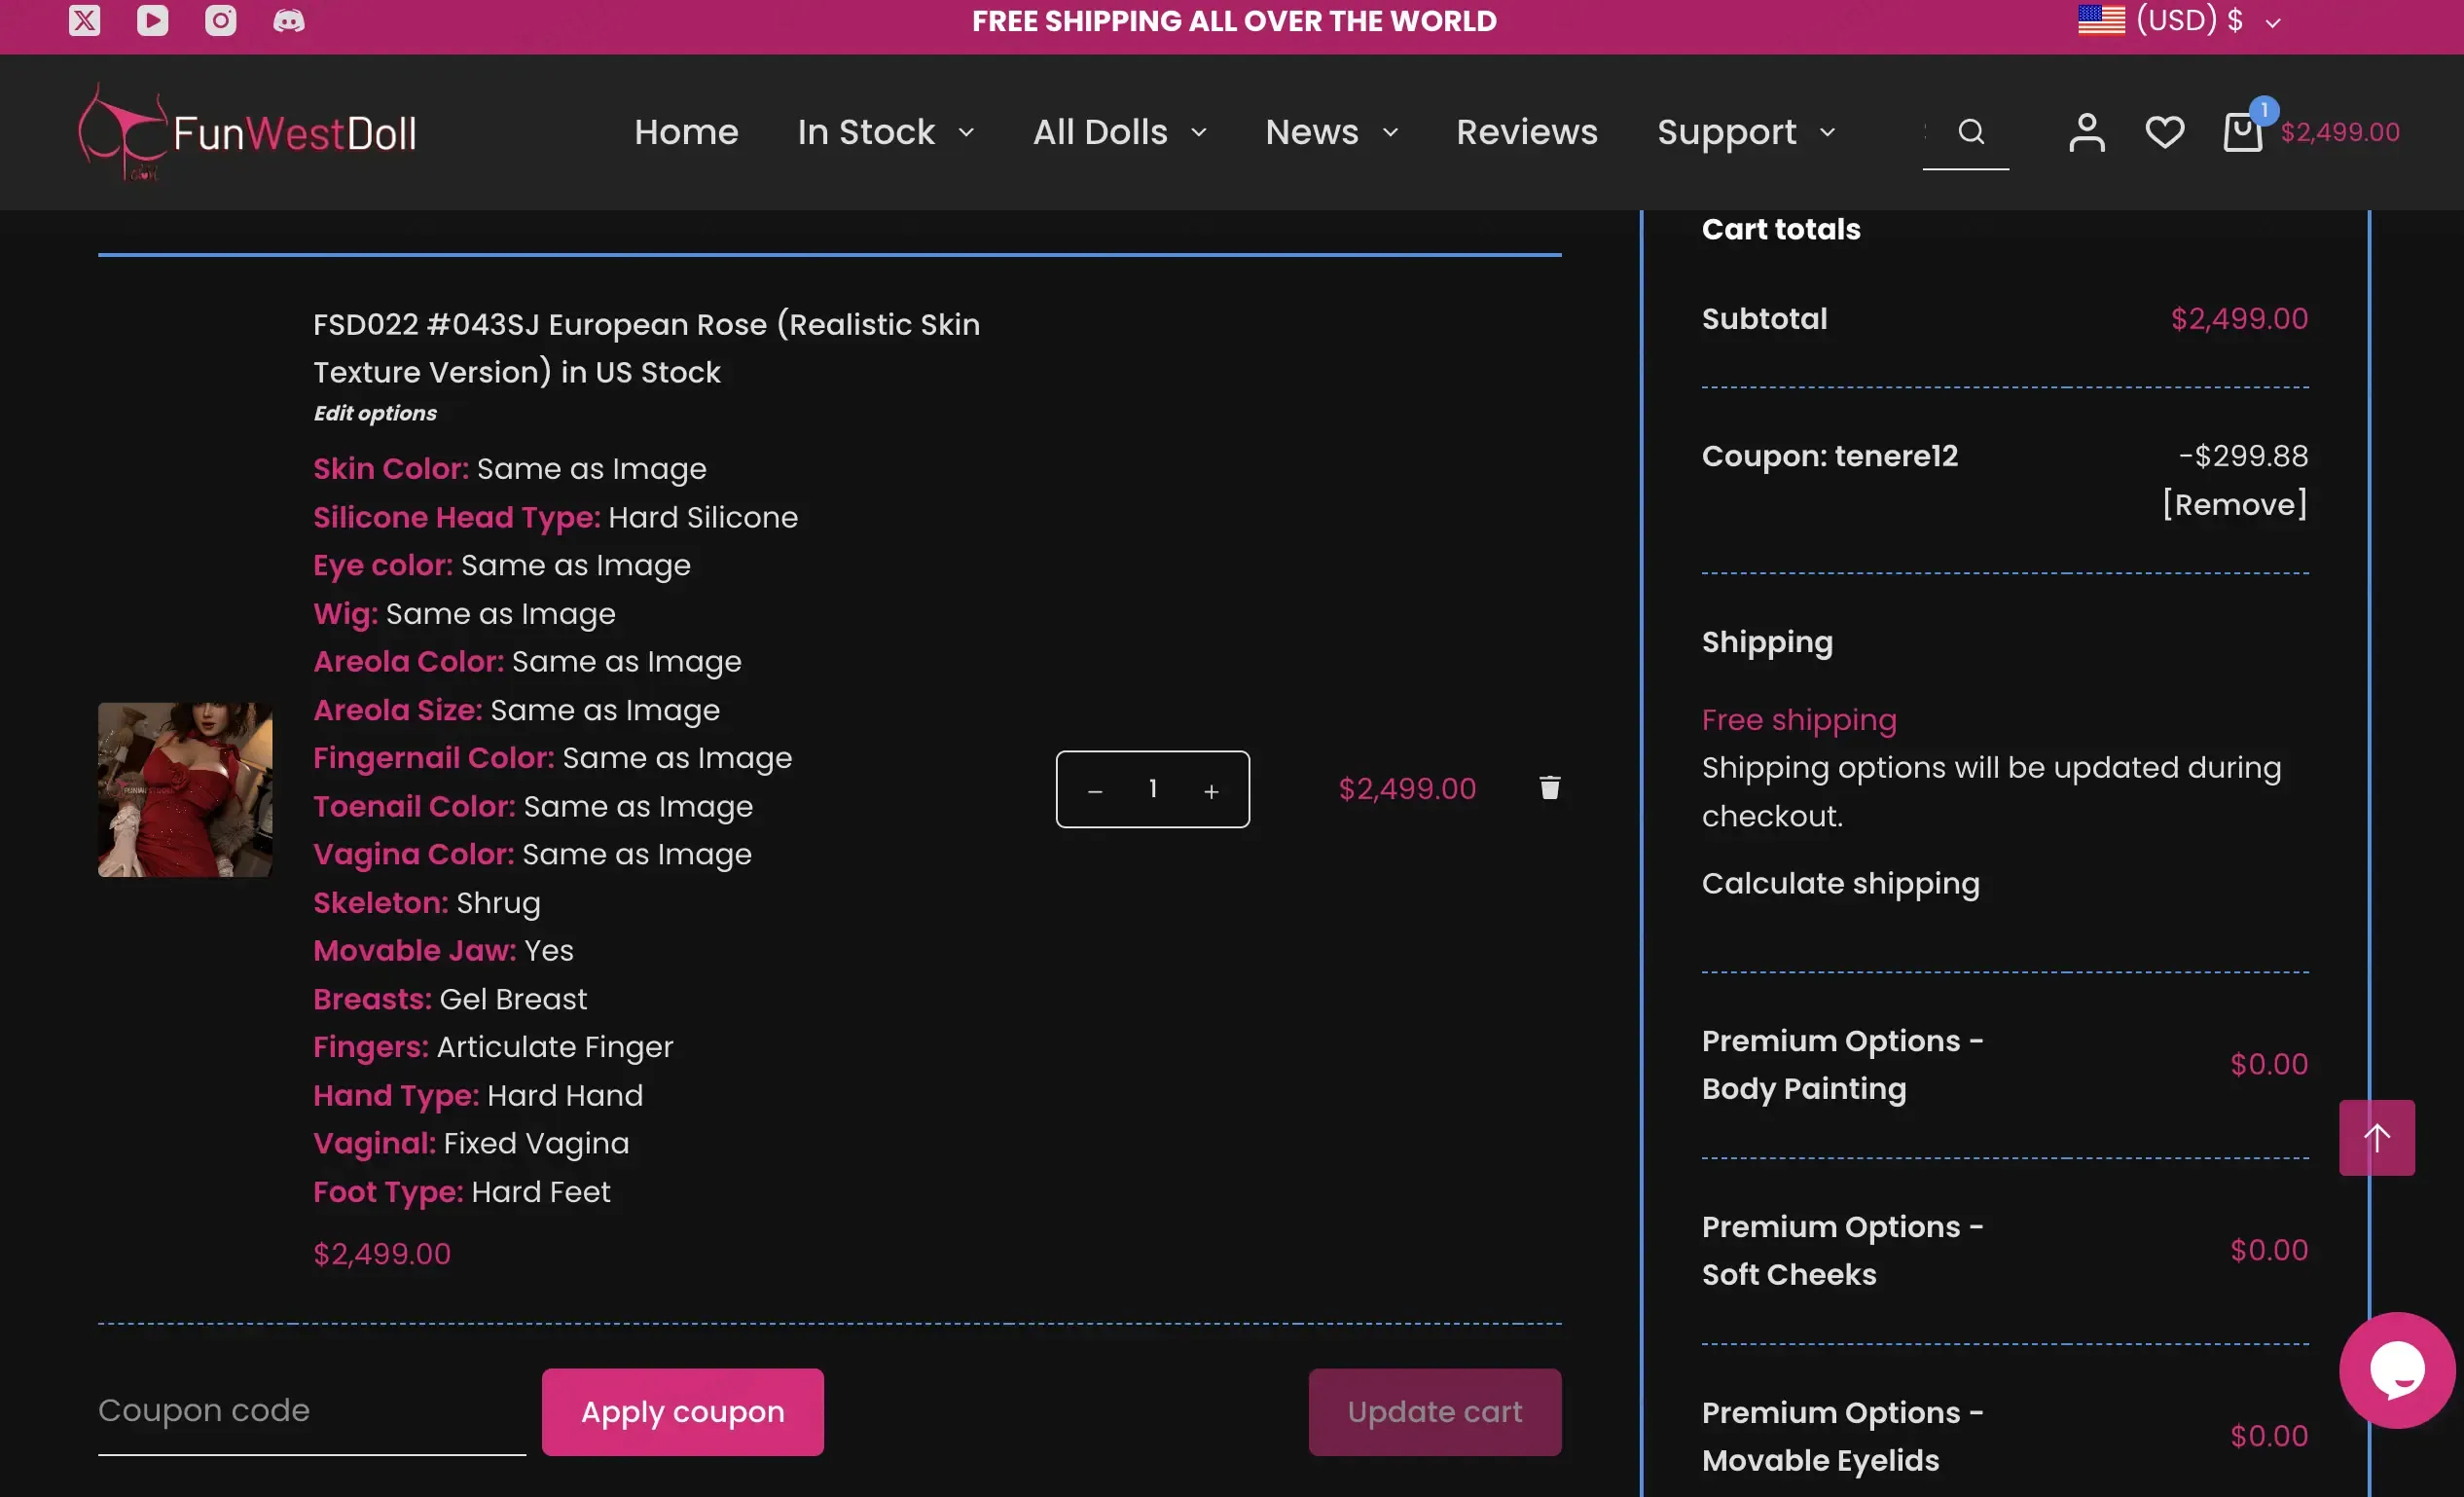The height and width of the screenshot is (1497, 2464).
Task: Open the YouTube social link
Action: [x=152, y=20]
